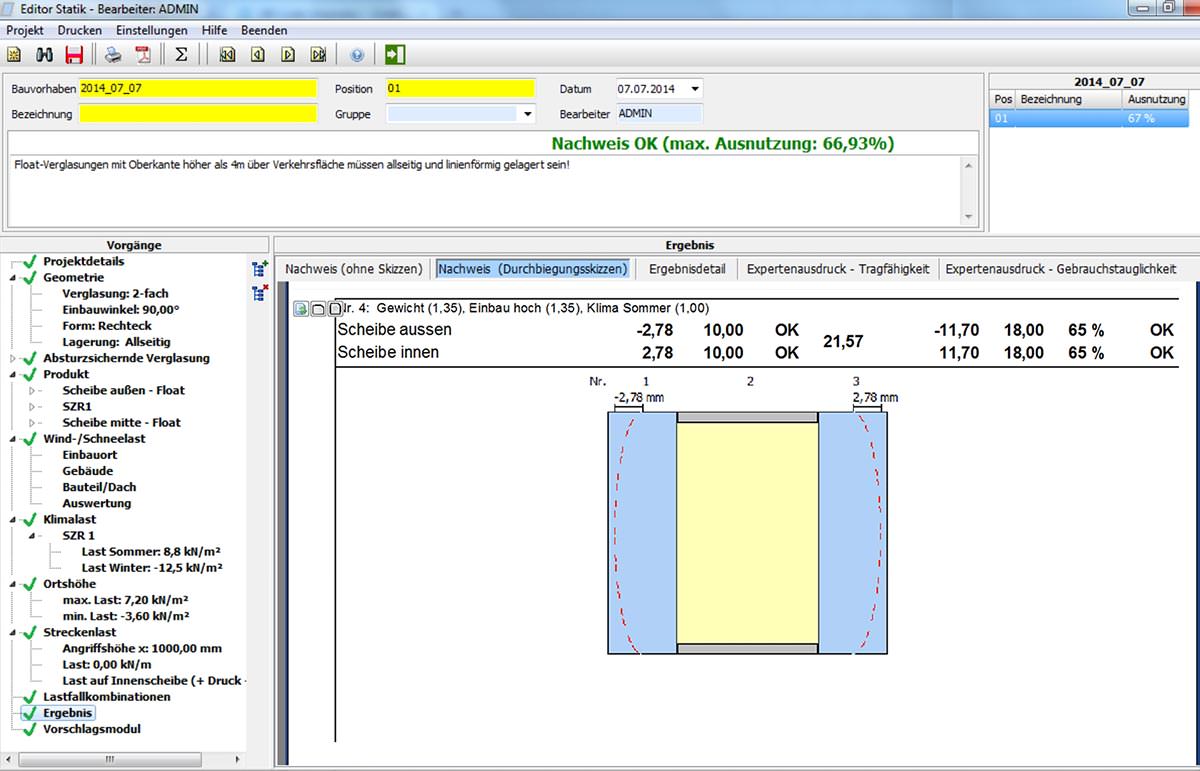Open the Einstellungen menu
Image resolution: width=1200 pixels, height=771 pixels.
pyautogui.click(x=152, y=30)
